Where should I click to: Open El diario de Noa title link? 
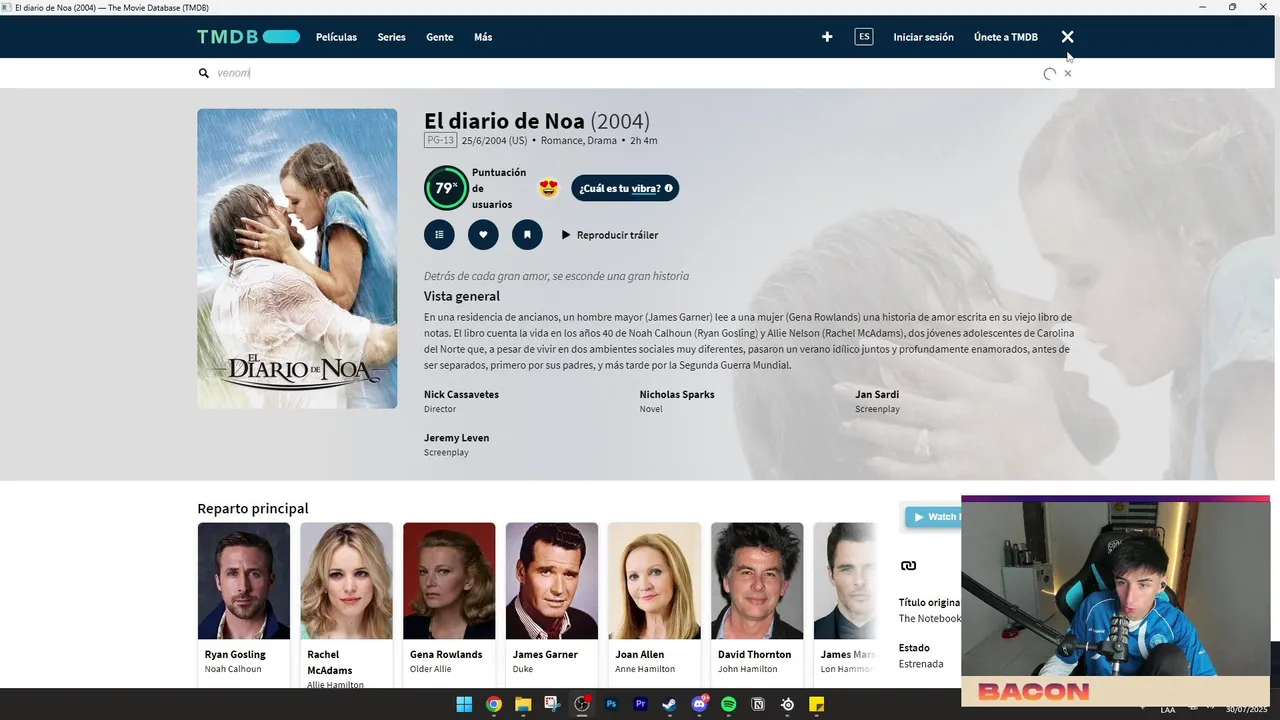click(x=504, y=121)
